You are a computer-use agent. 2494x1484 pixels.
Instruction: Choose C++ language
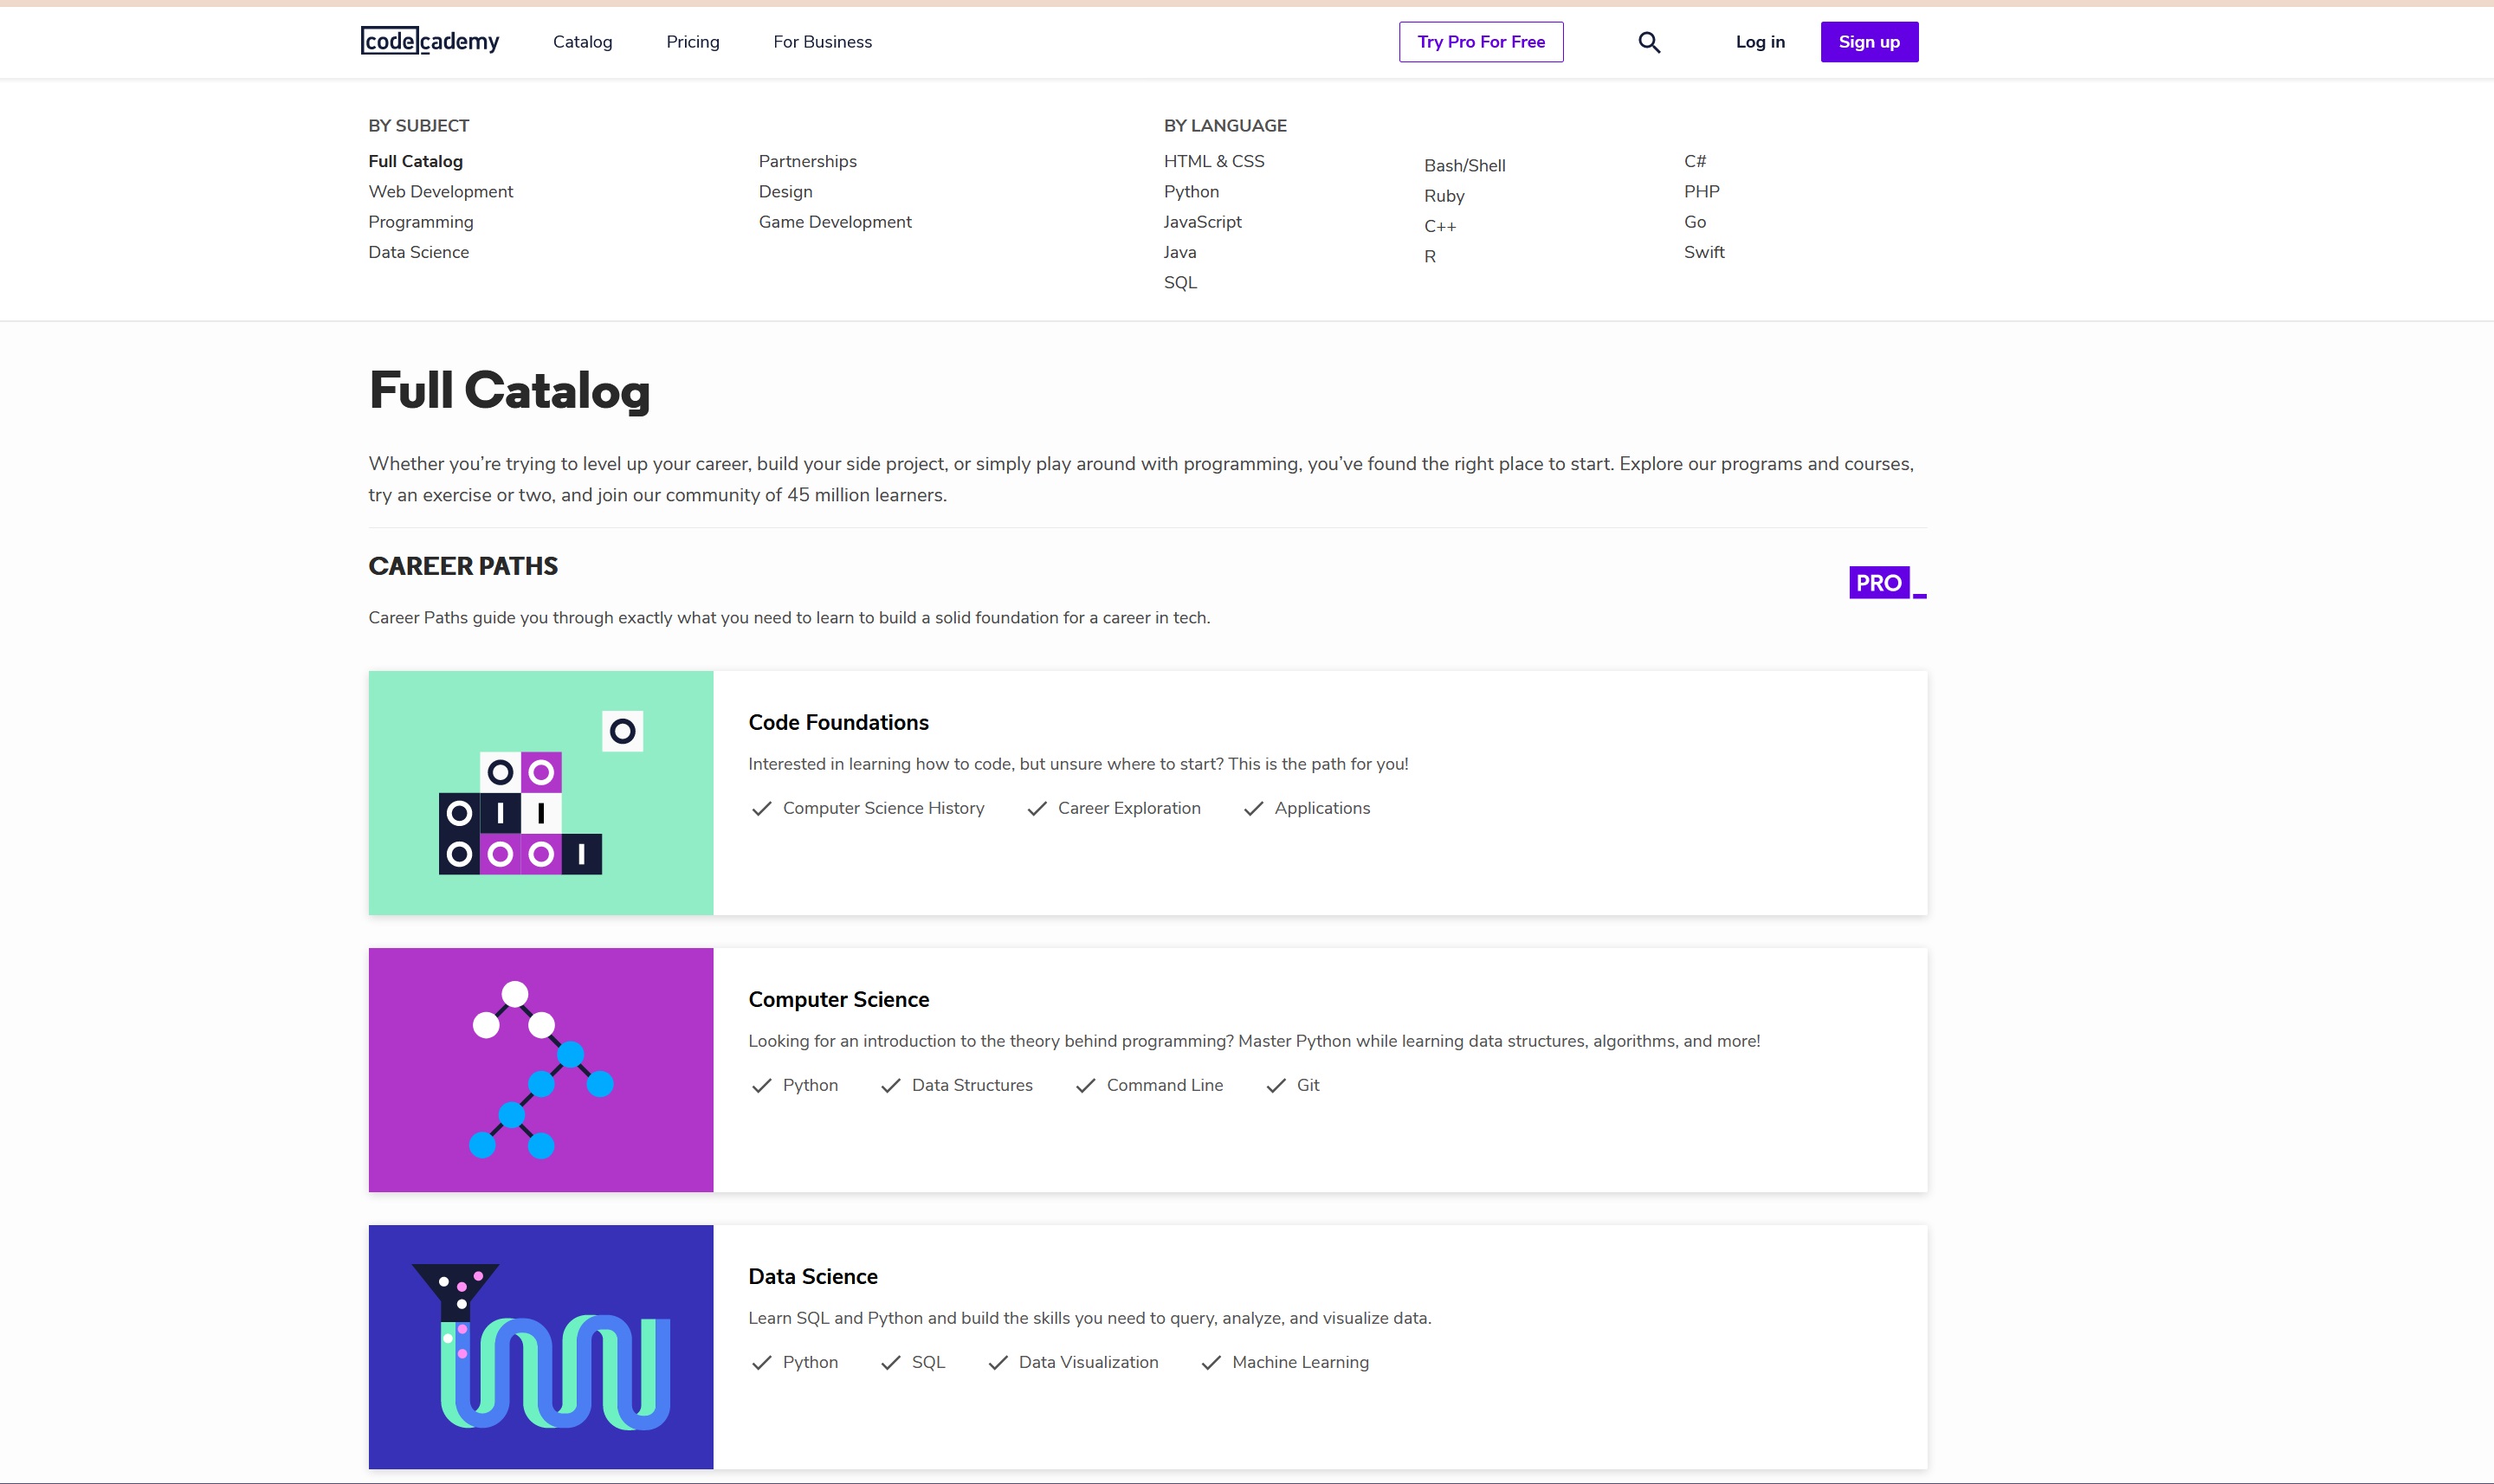point(1440,226)
